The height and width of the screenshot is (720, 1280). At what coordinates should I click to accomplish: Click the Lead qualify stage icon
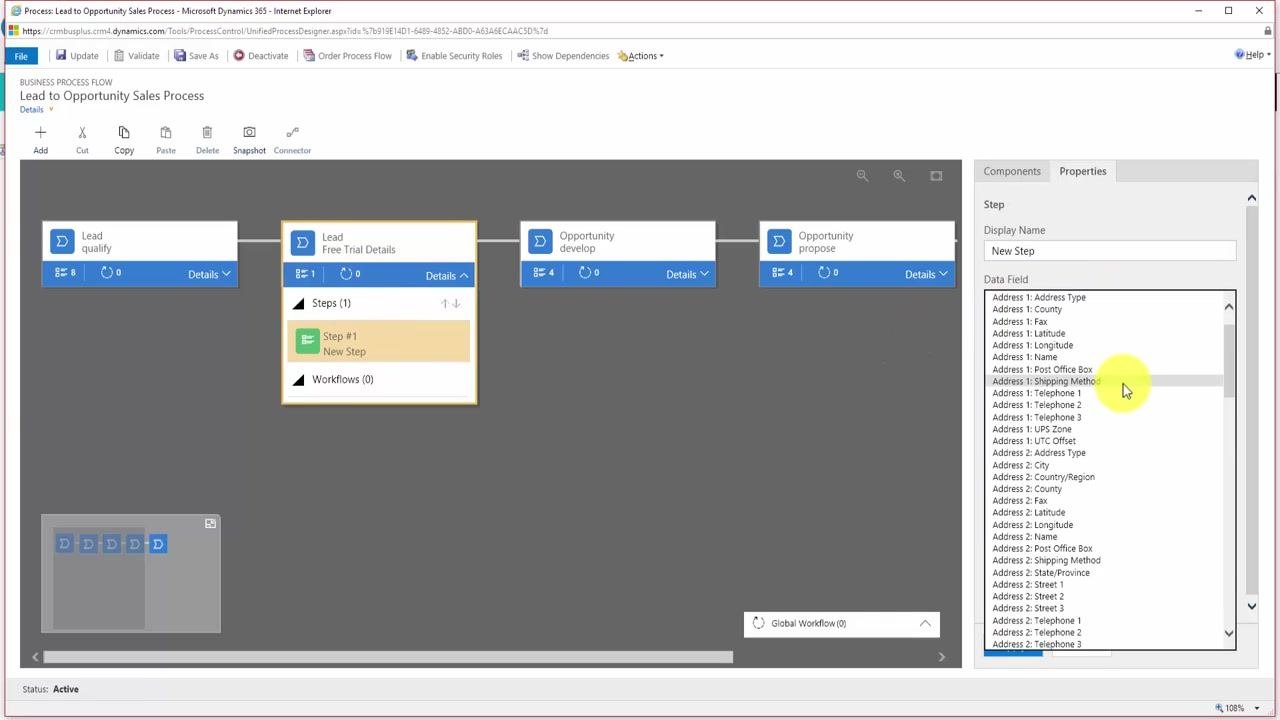pos(62,242)
